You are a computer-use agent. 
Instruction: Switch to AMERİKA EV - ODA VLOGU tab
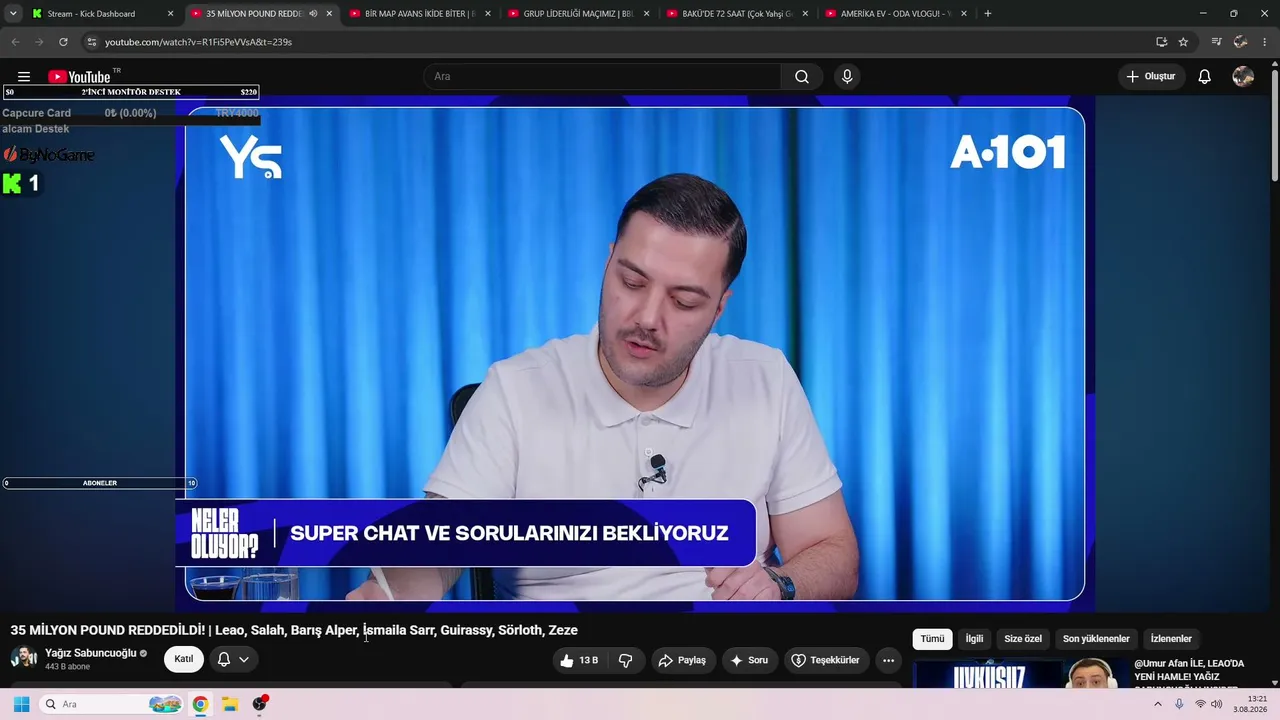click(895, 14)
